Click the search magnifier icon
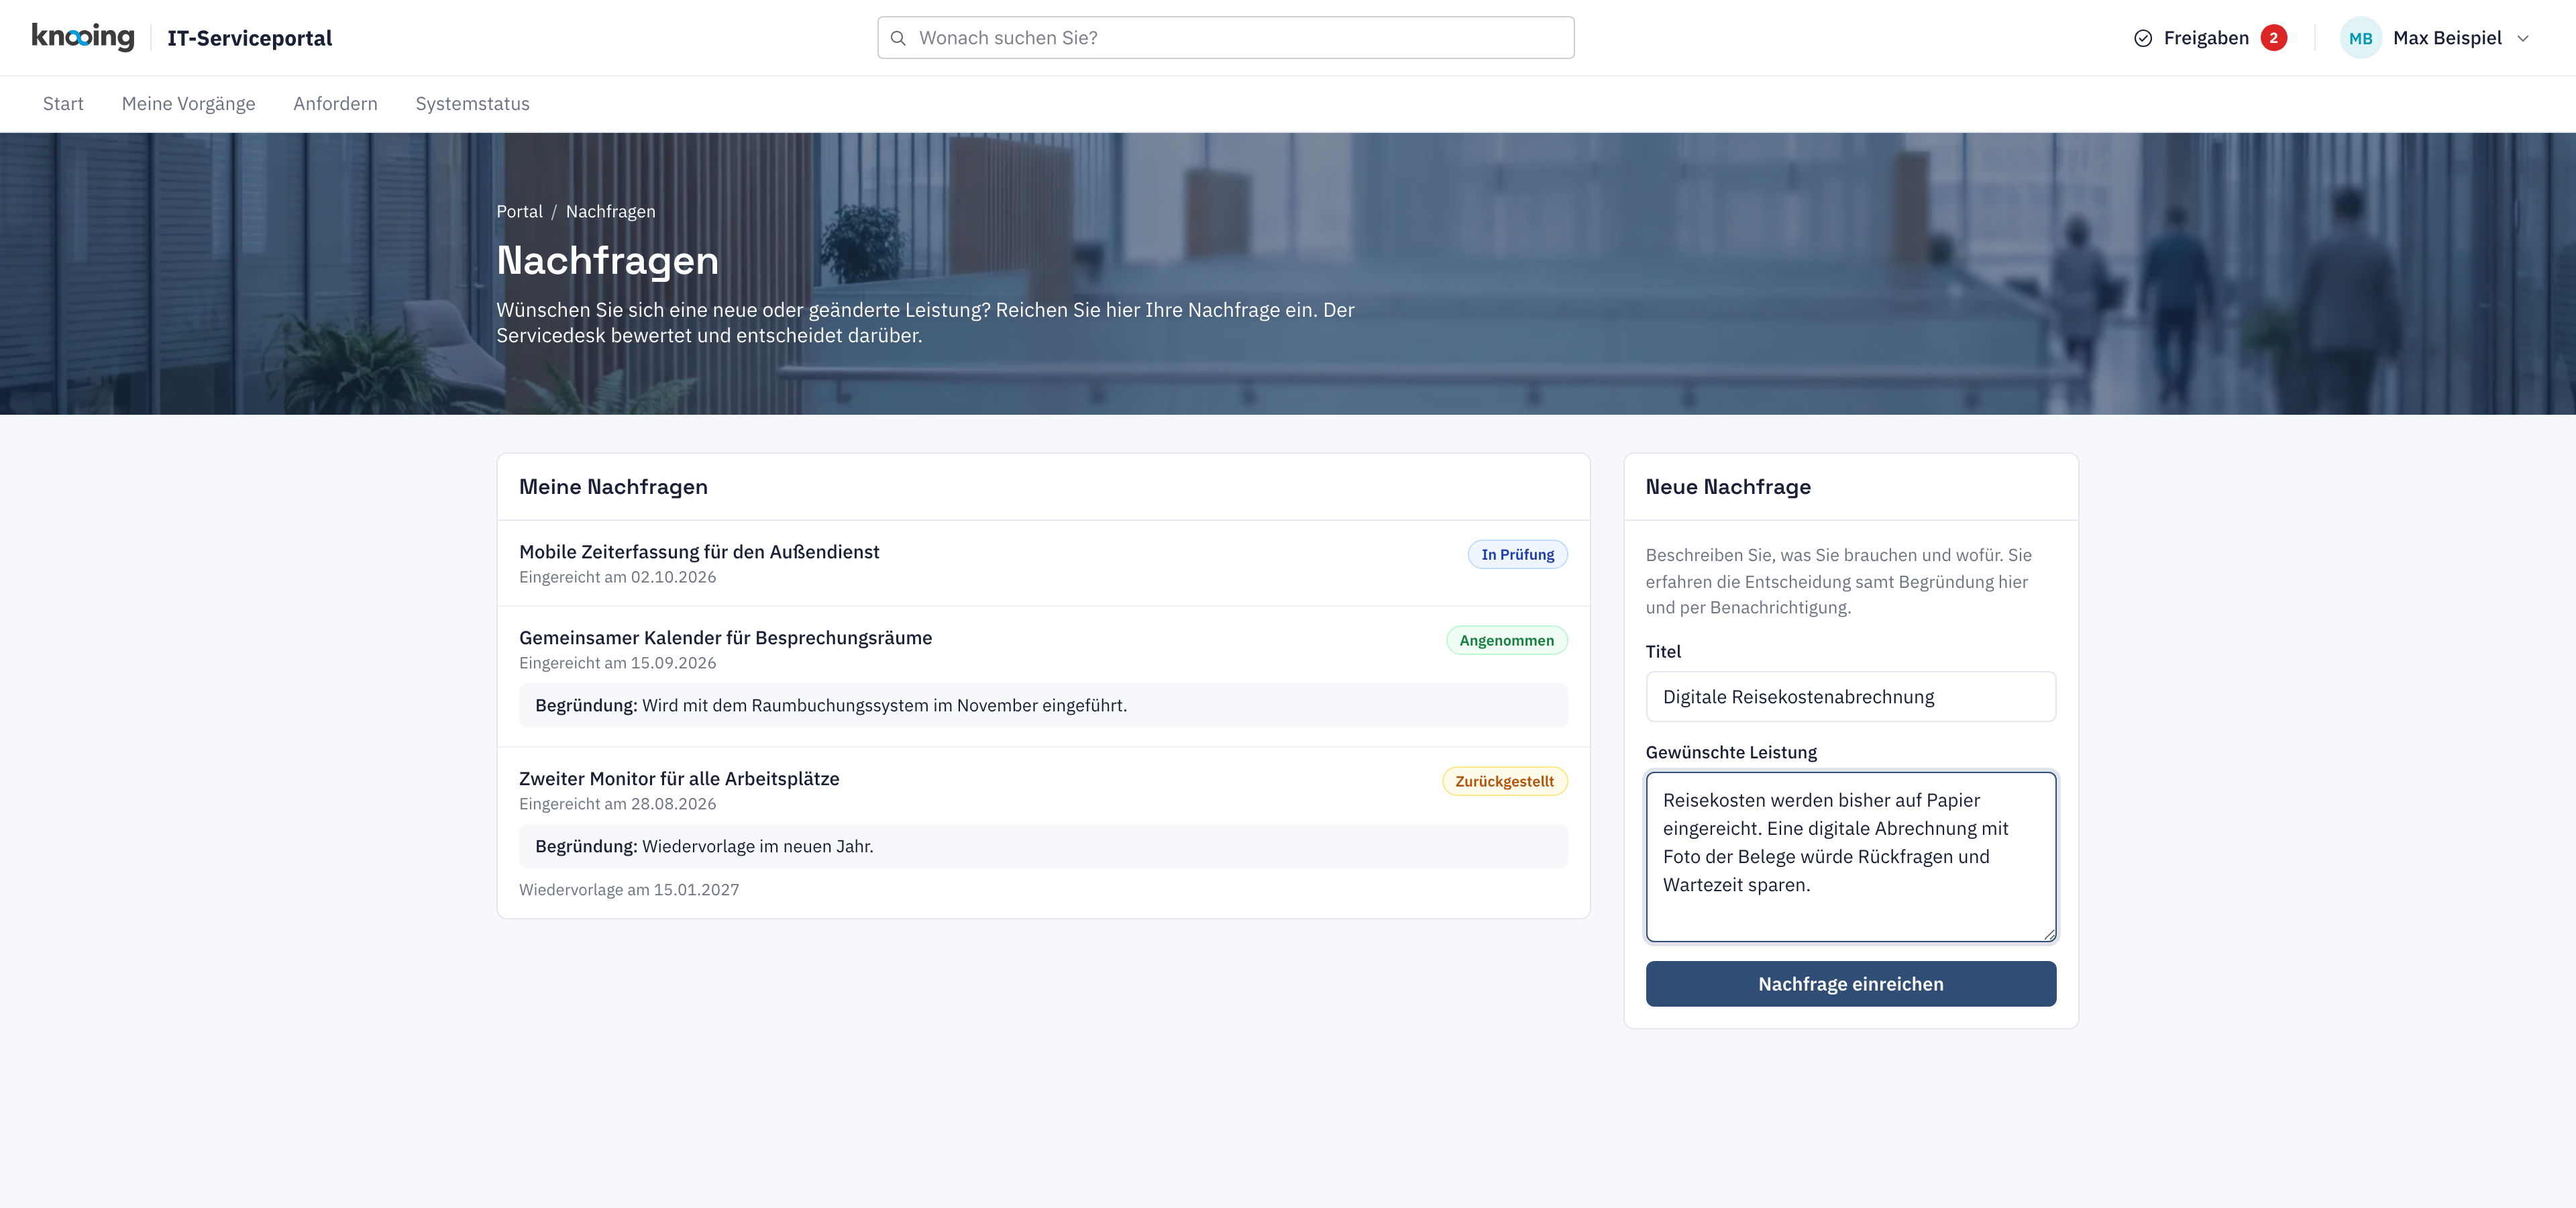 898,38
